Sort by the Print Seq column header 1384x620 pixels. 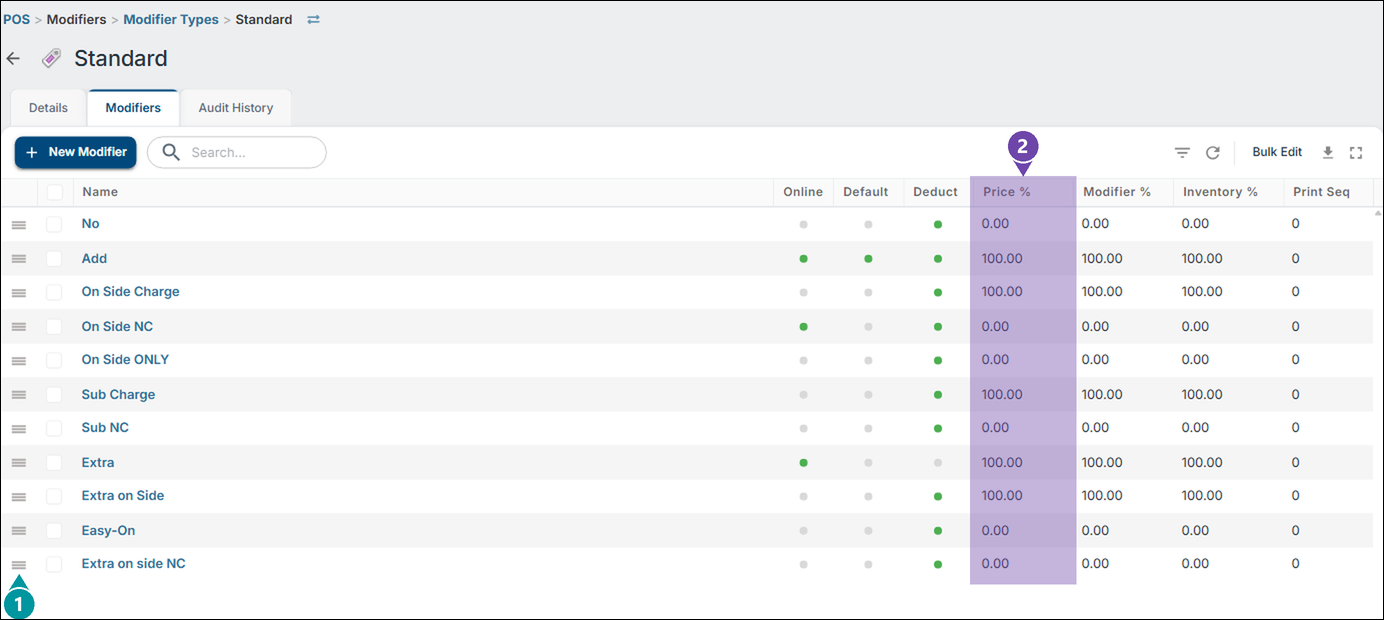click(1320, 192)
